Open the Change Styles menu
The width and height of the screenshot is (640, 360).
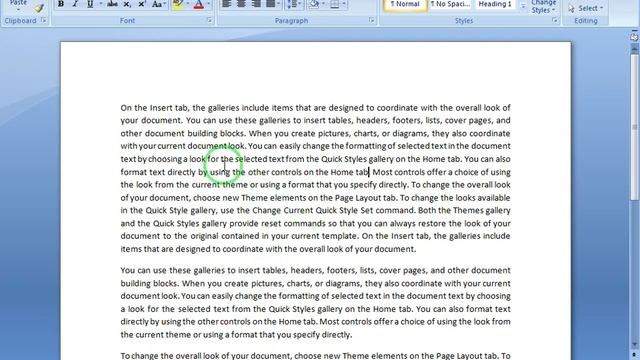543,7
